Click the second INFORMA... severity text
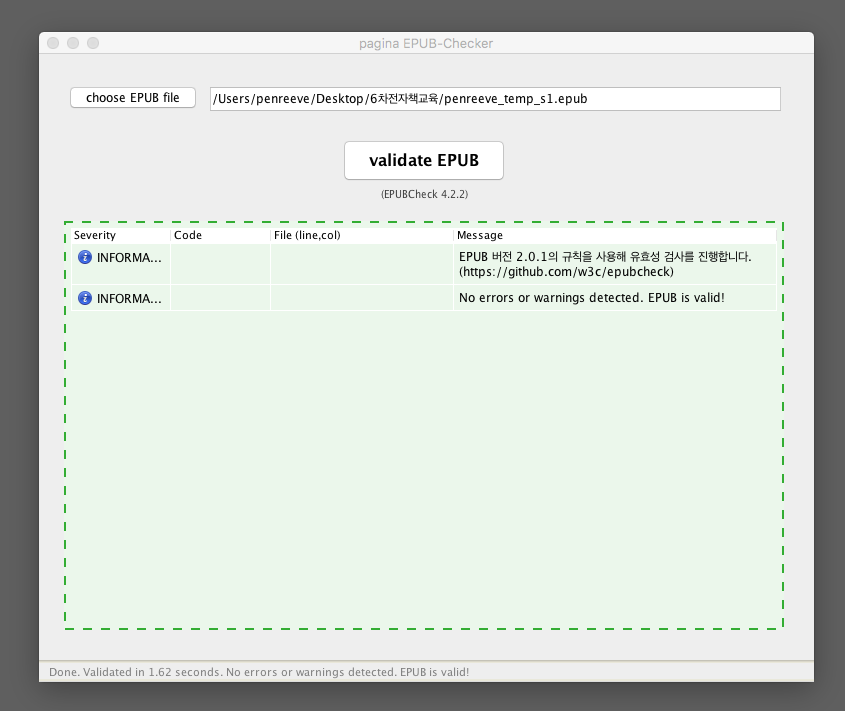 tap(129, 299)
